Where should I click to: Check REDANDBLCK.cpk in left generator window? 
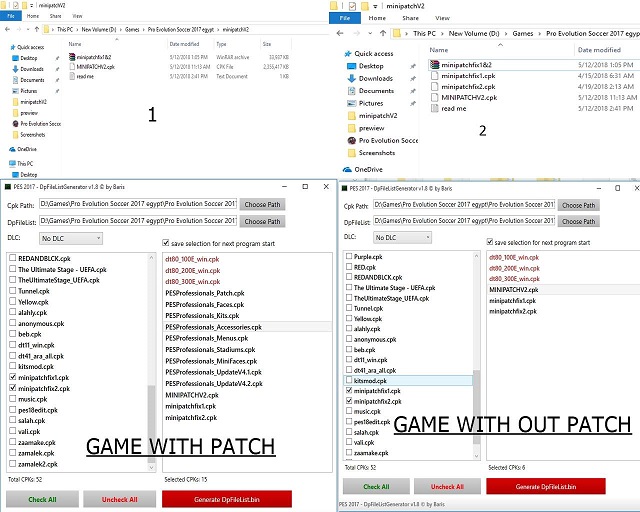click(x=13, y=258)
